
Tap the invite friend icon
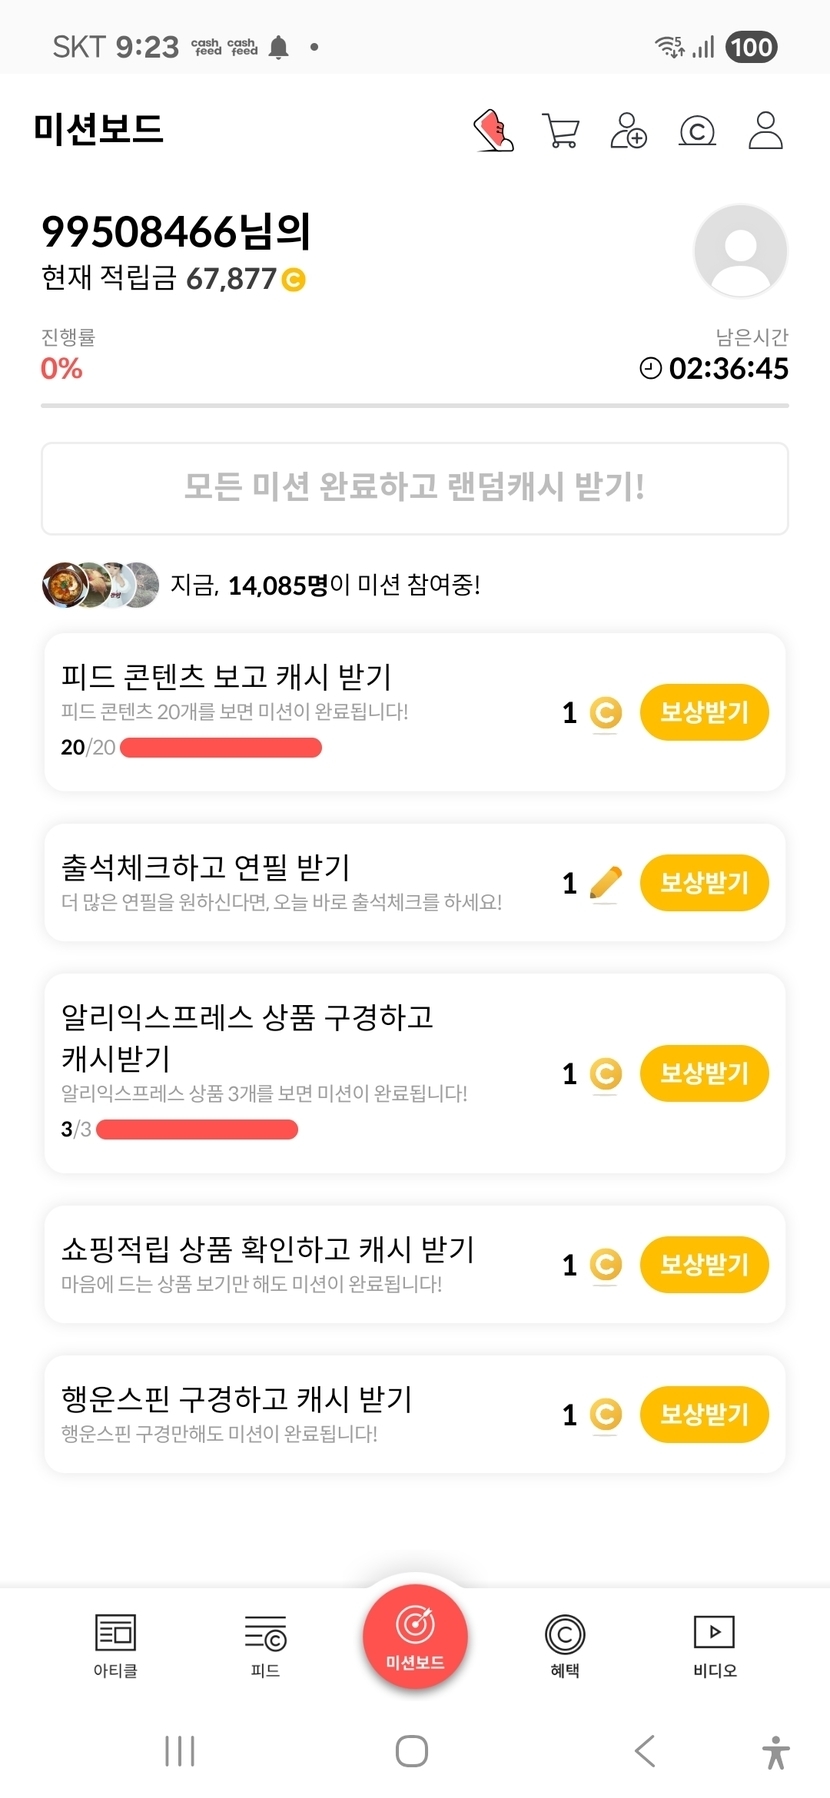(628, 131)
